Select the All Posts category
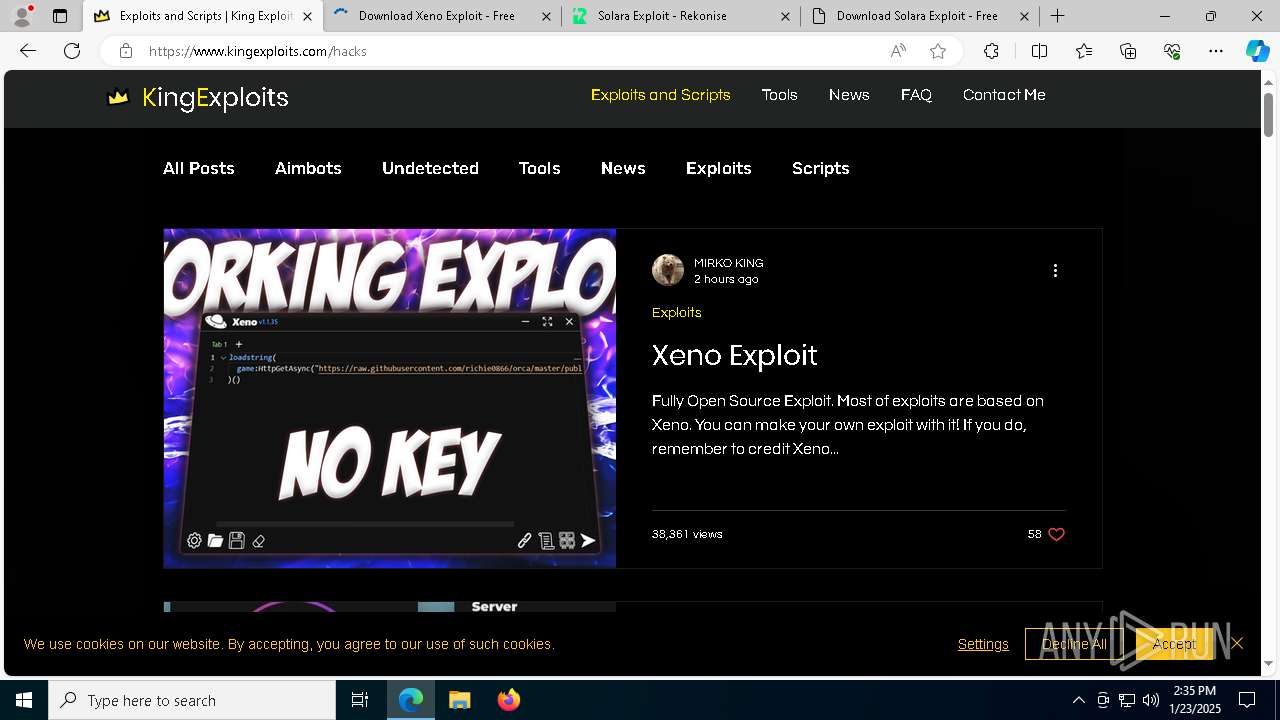 pos(198,168)
